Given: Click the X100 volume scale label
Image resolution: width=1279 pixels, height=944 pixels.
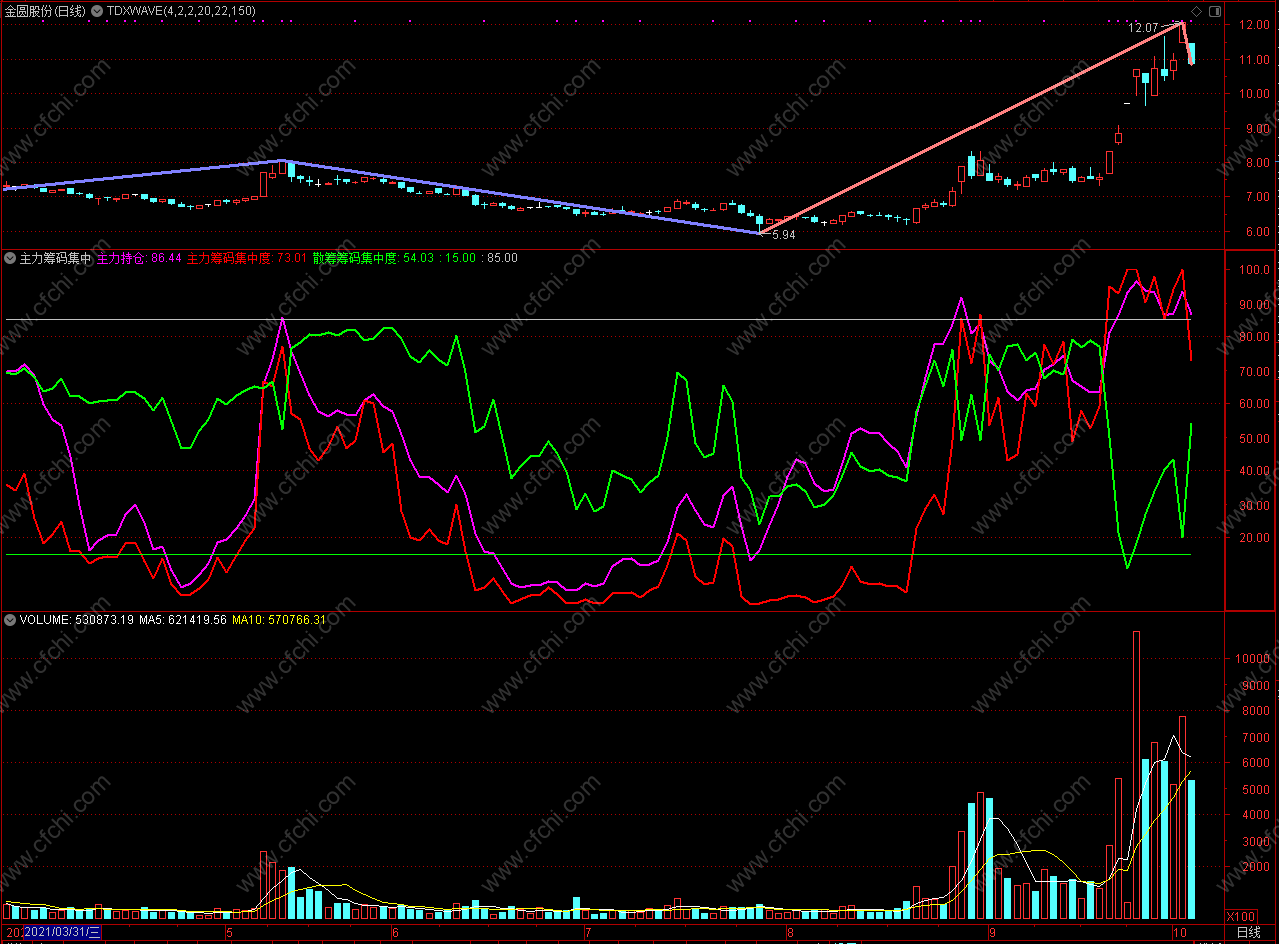Looking at the screenshot, I should tap(1242, 916).
